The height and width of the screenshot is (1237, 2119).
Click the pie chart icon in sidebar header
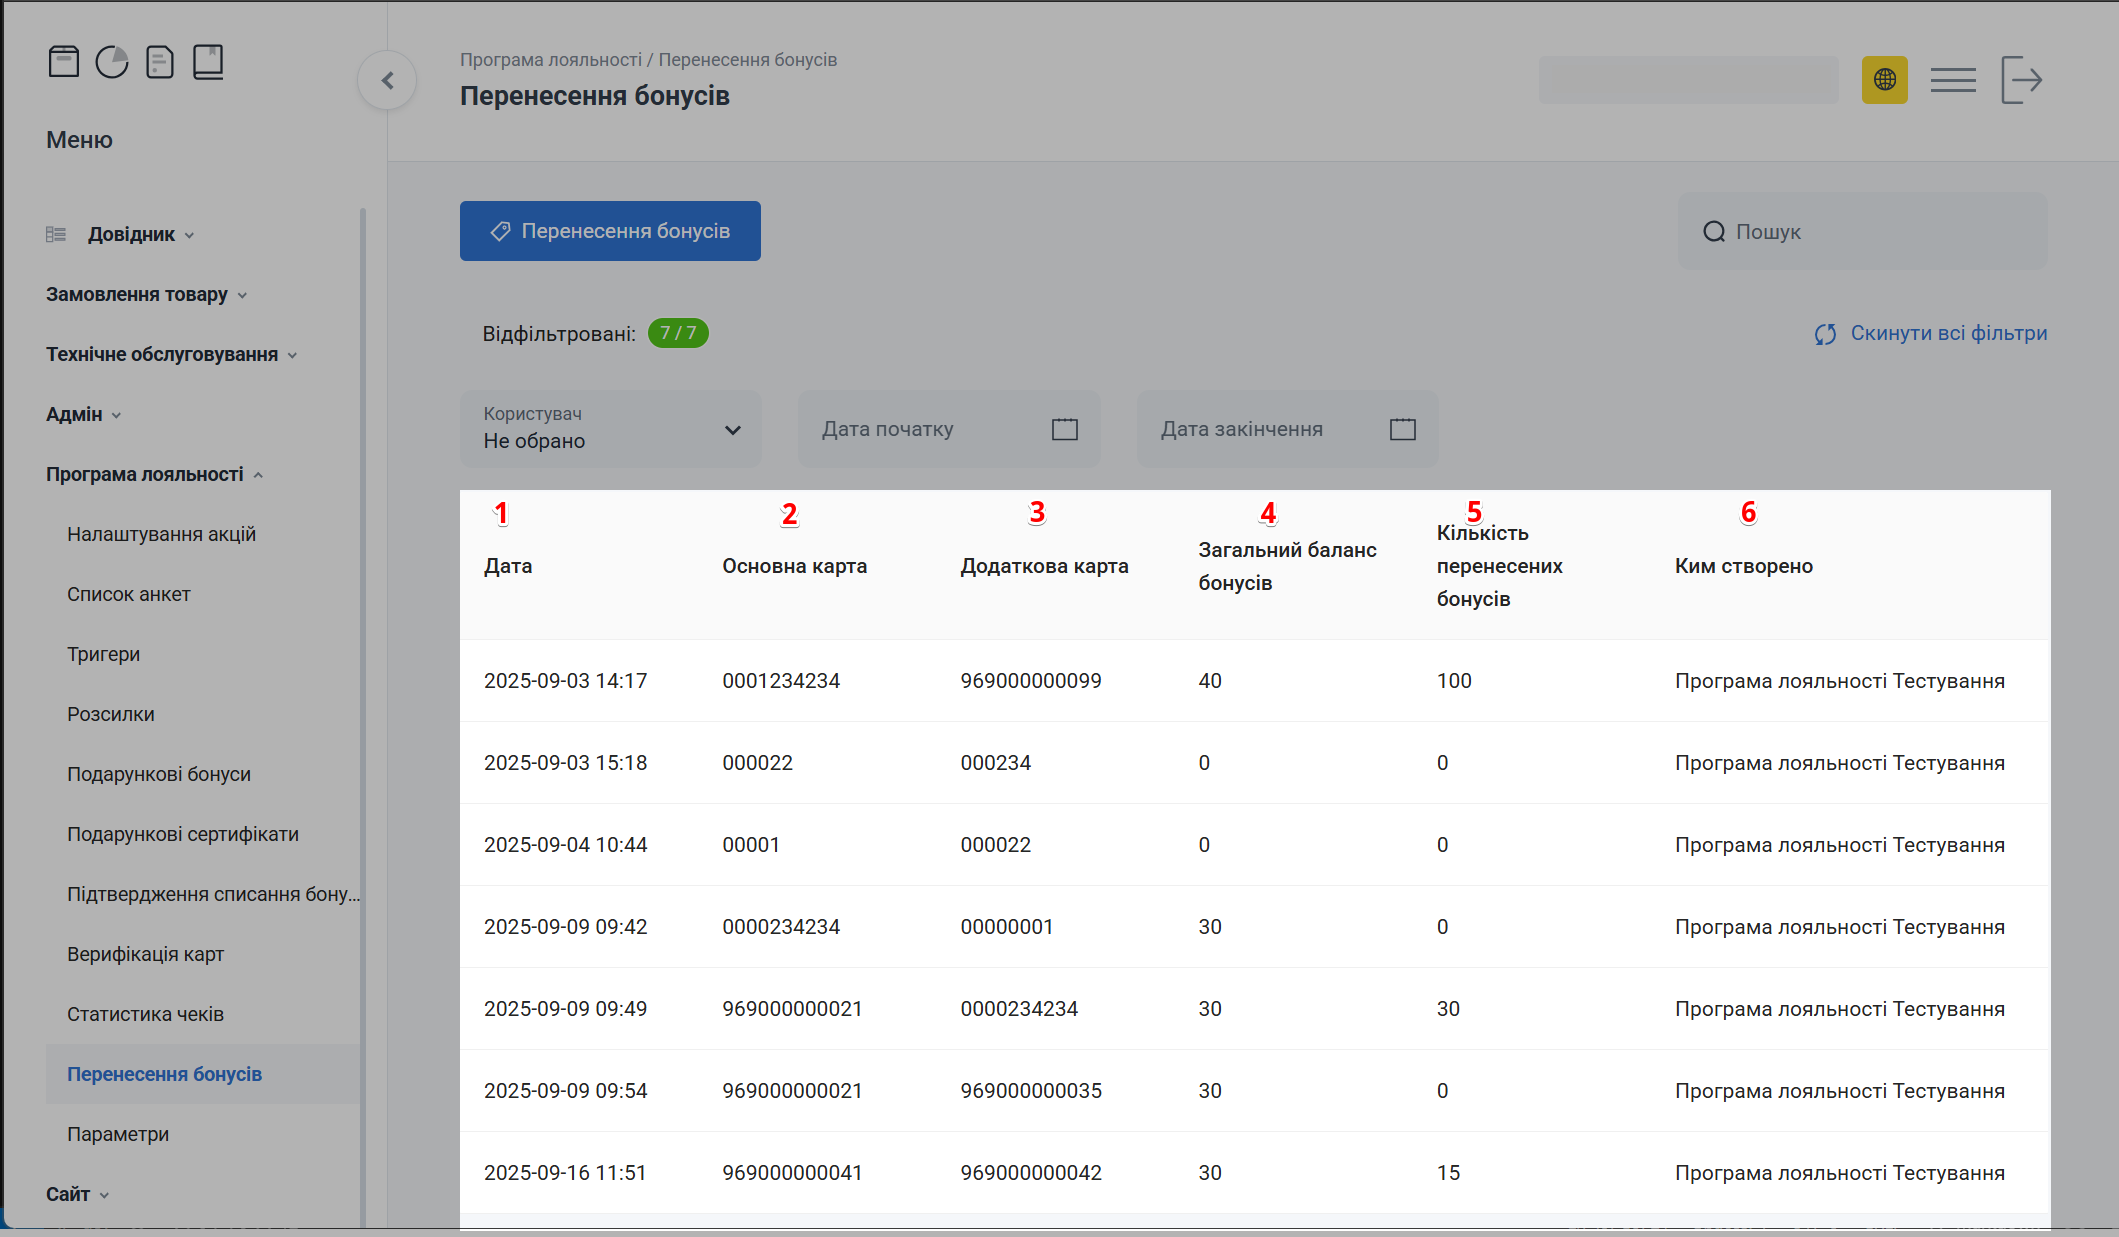pos(112,62)
